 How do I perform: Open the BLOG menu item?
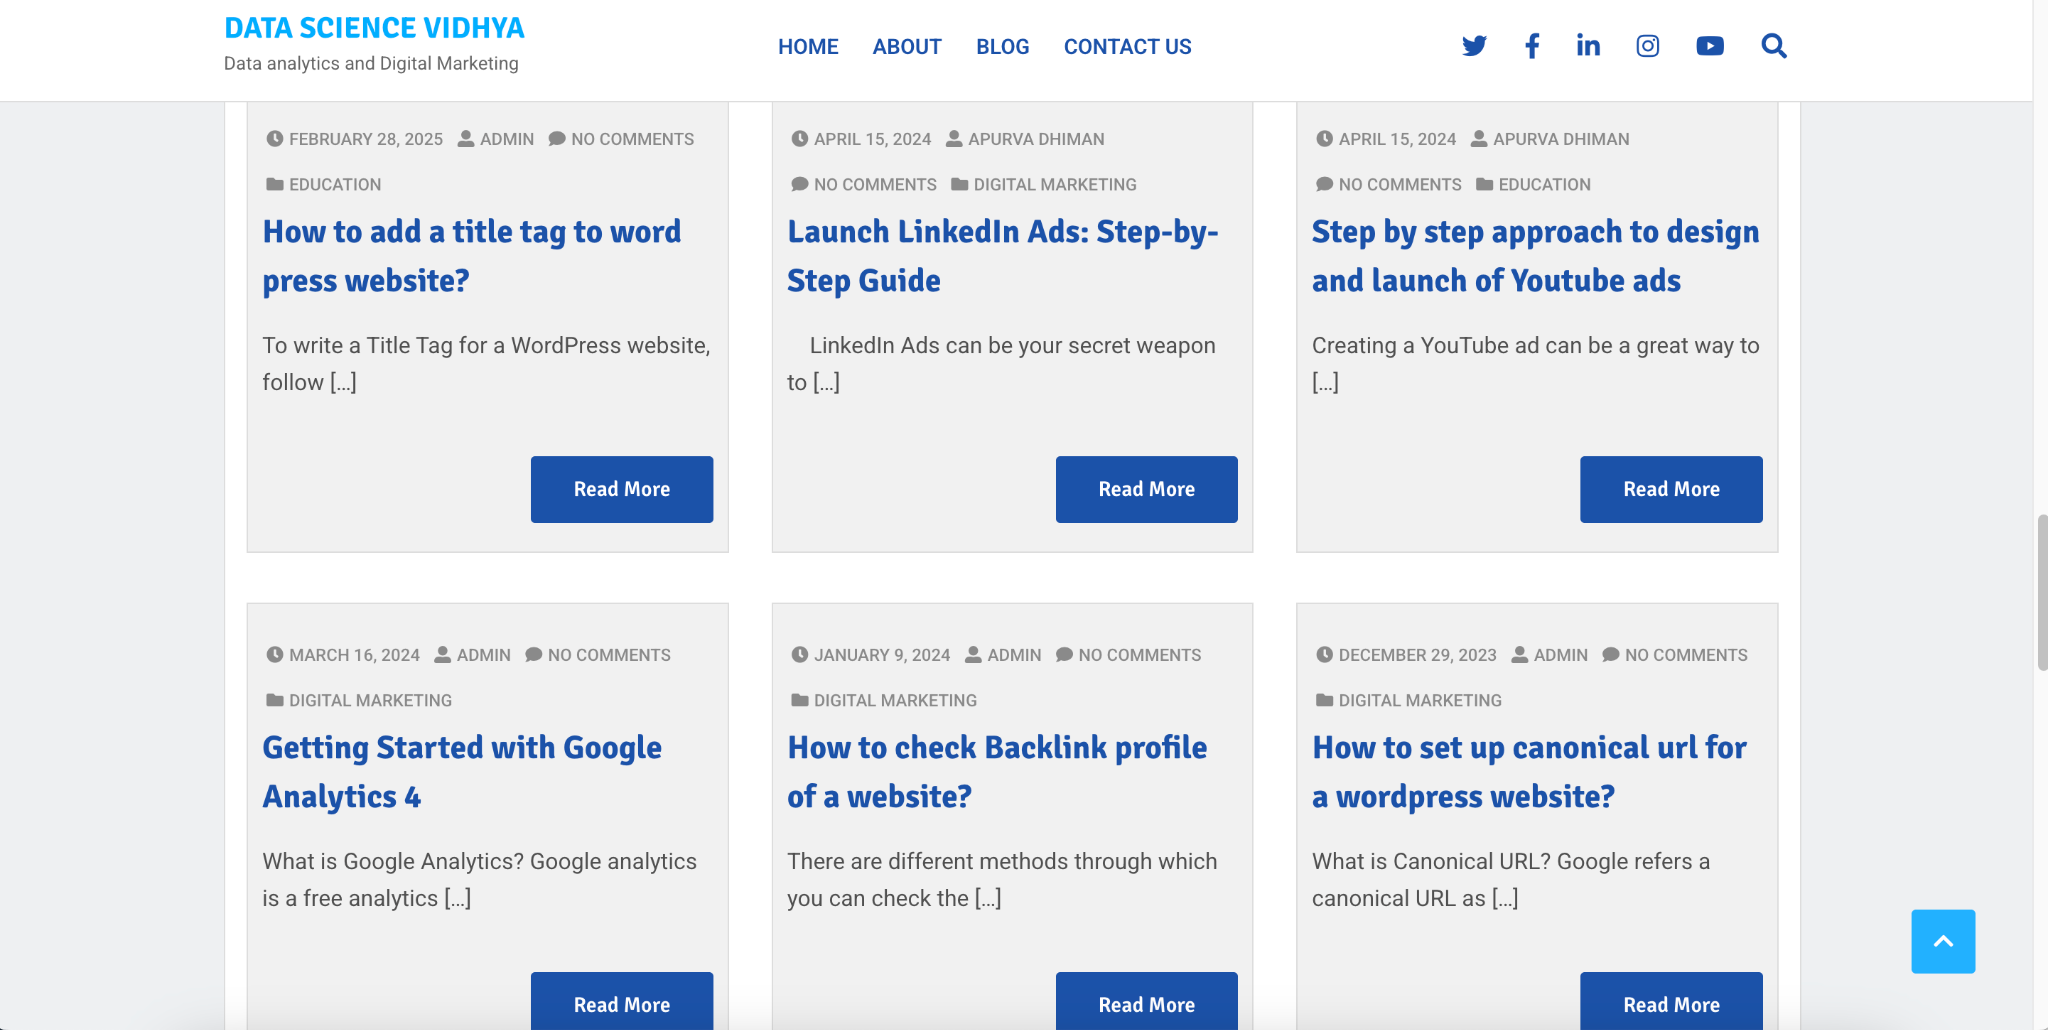[1002, 46]
